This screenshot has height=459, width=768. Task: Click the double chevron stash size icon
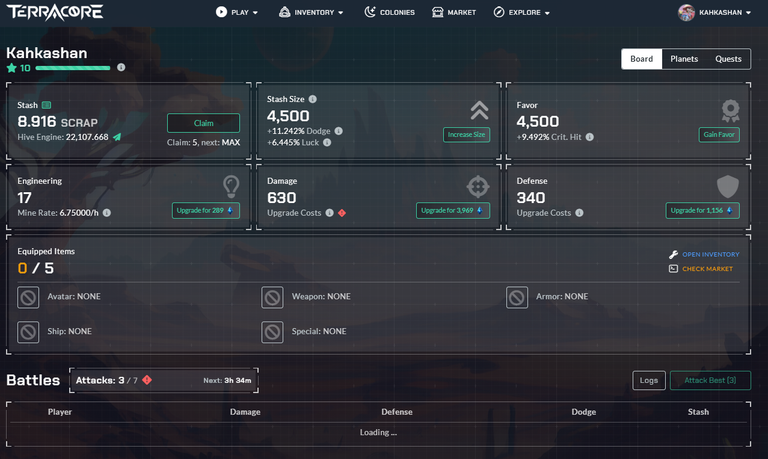click(480, 110)
